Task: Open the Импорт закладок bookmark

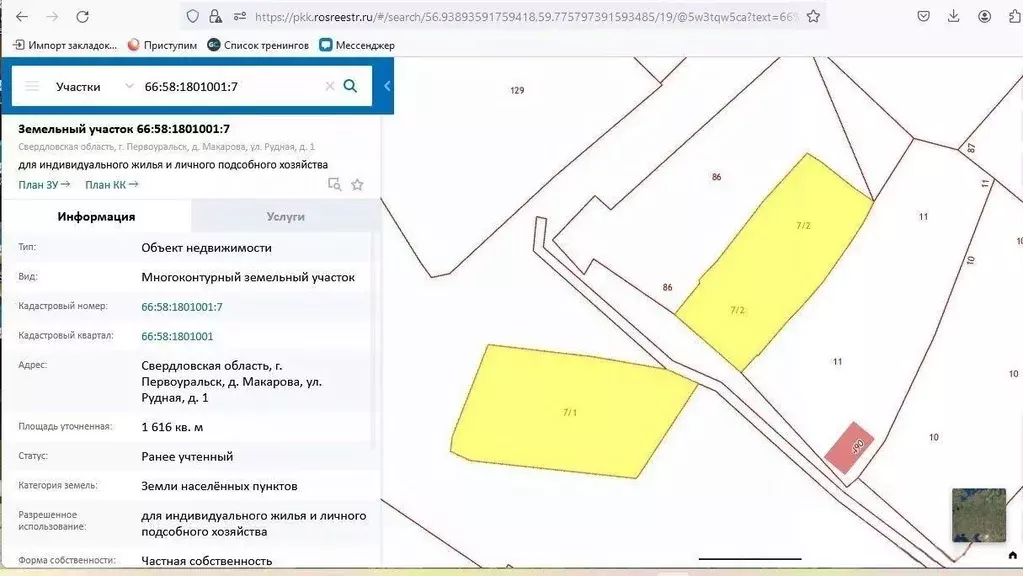Action: [65, 45]
